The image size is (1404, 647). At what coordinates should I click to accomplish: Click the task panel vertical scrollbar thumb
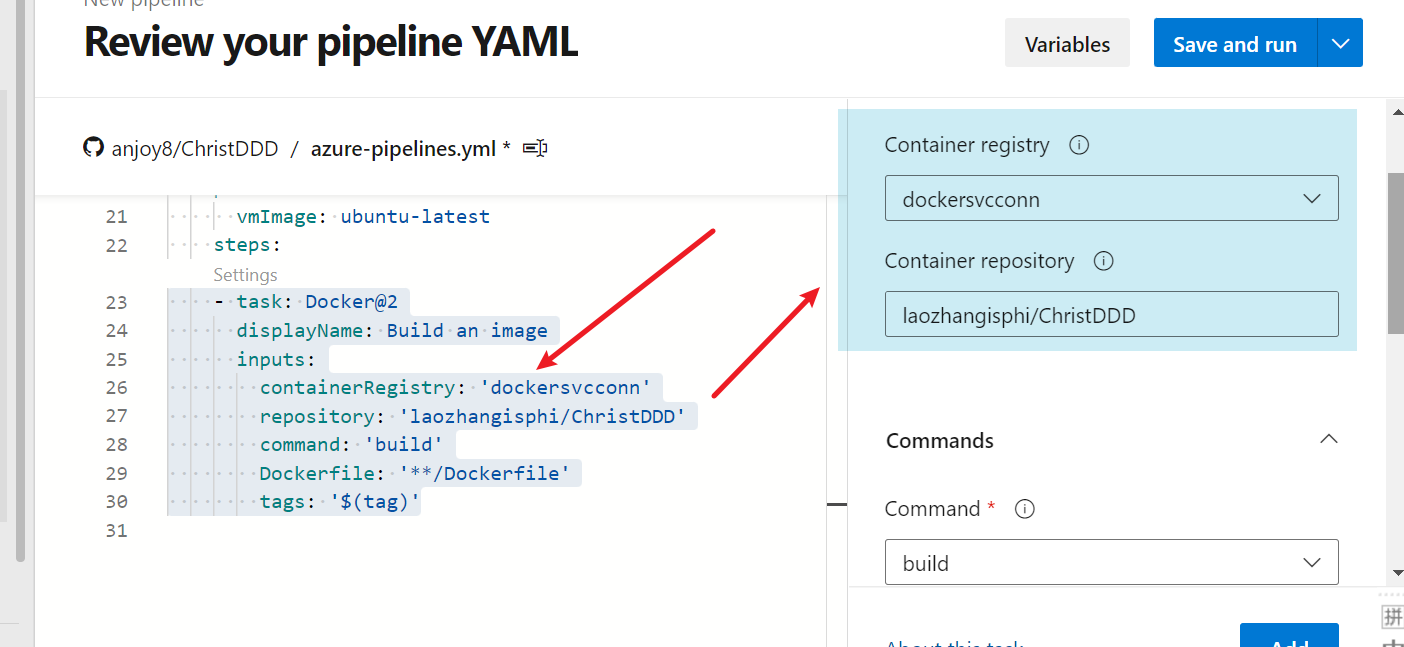coord(1395,253)
